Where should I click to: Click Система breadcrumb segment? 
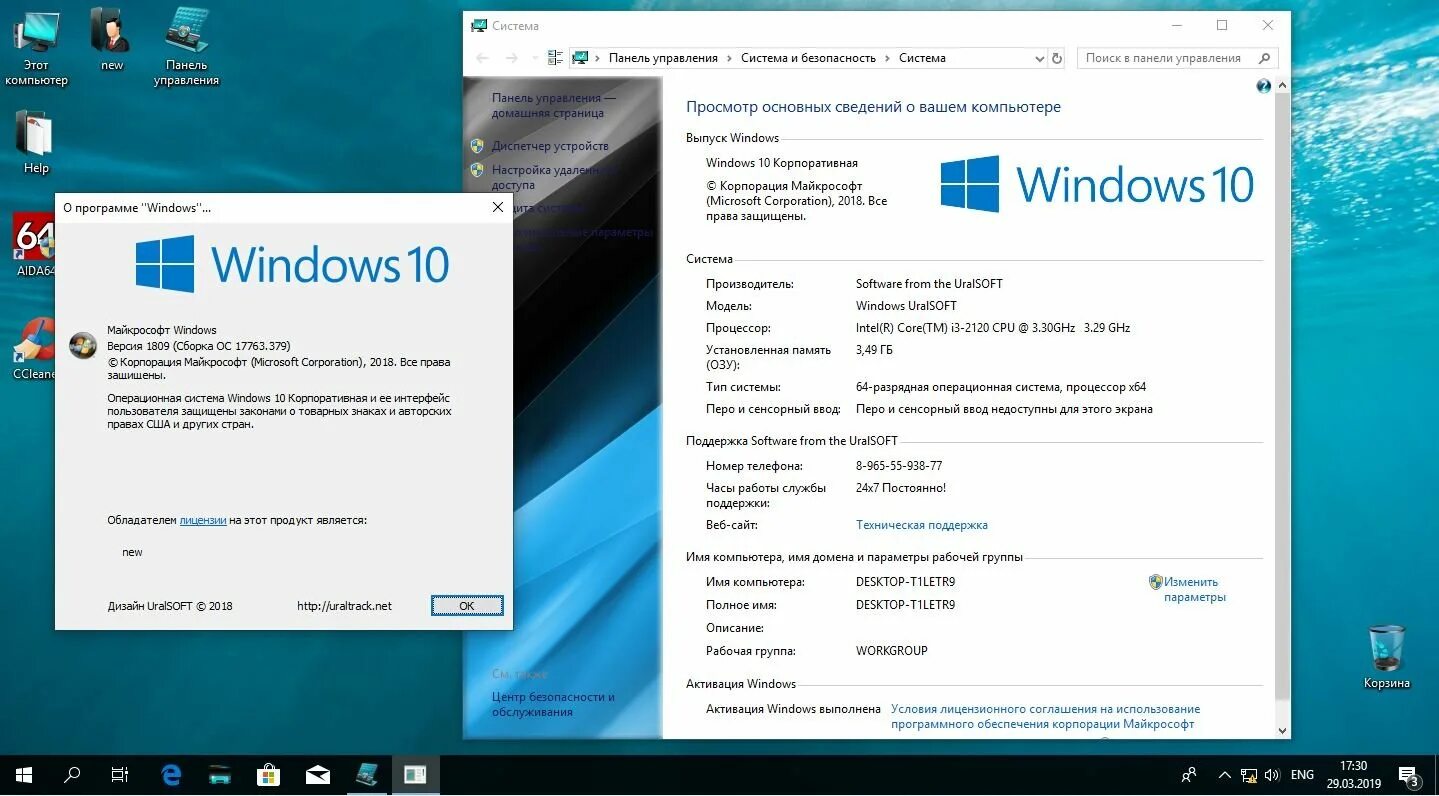point(922,58)
